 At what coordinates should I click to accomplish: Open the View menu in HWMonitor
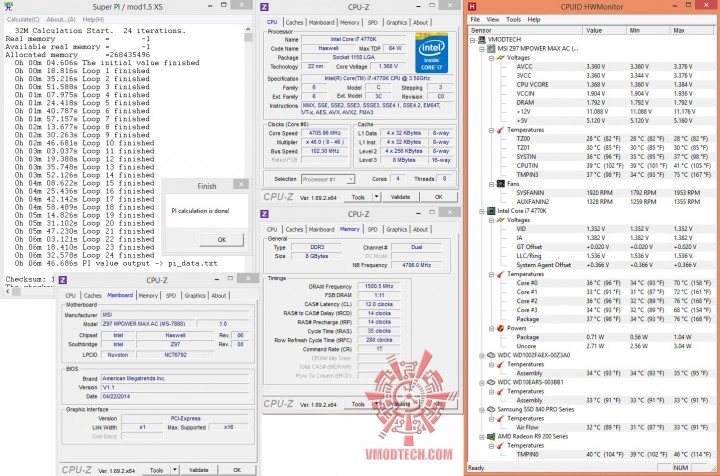(493, 19)
